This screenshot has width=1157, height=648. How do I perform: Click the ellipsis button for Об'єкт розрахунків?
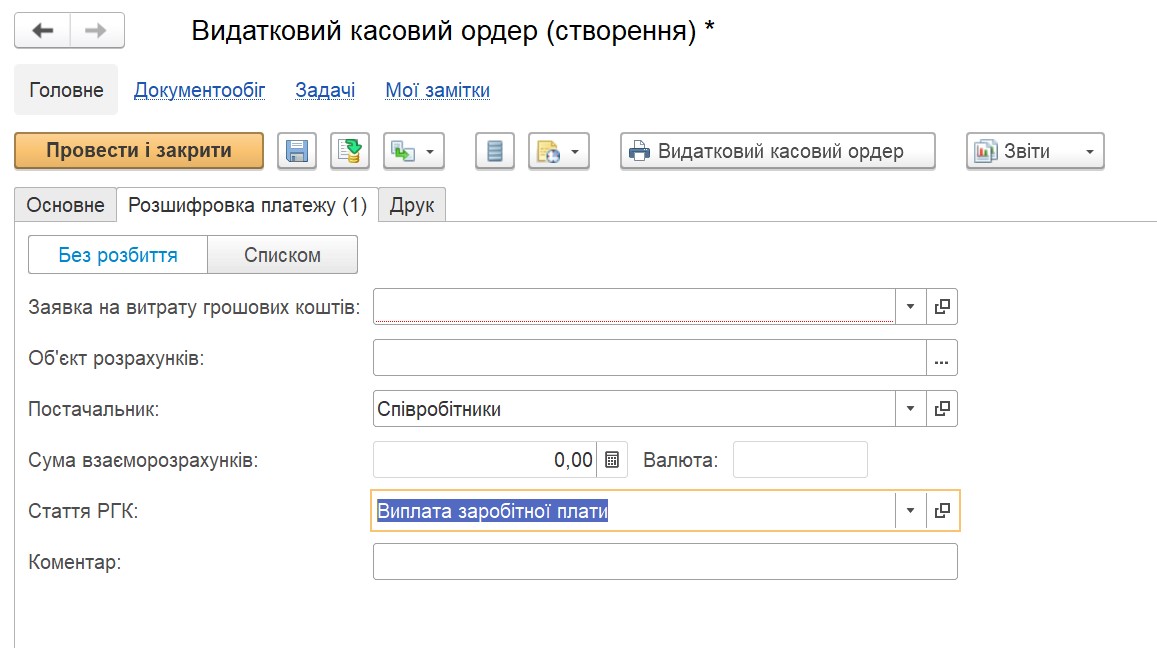click(x=942, y=358)
